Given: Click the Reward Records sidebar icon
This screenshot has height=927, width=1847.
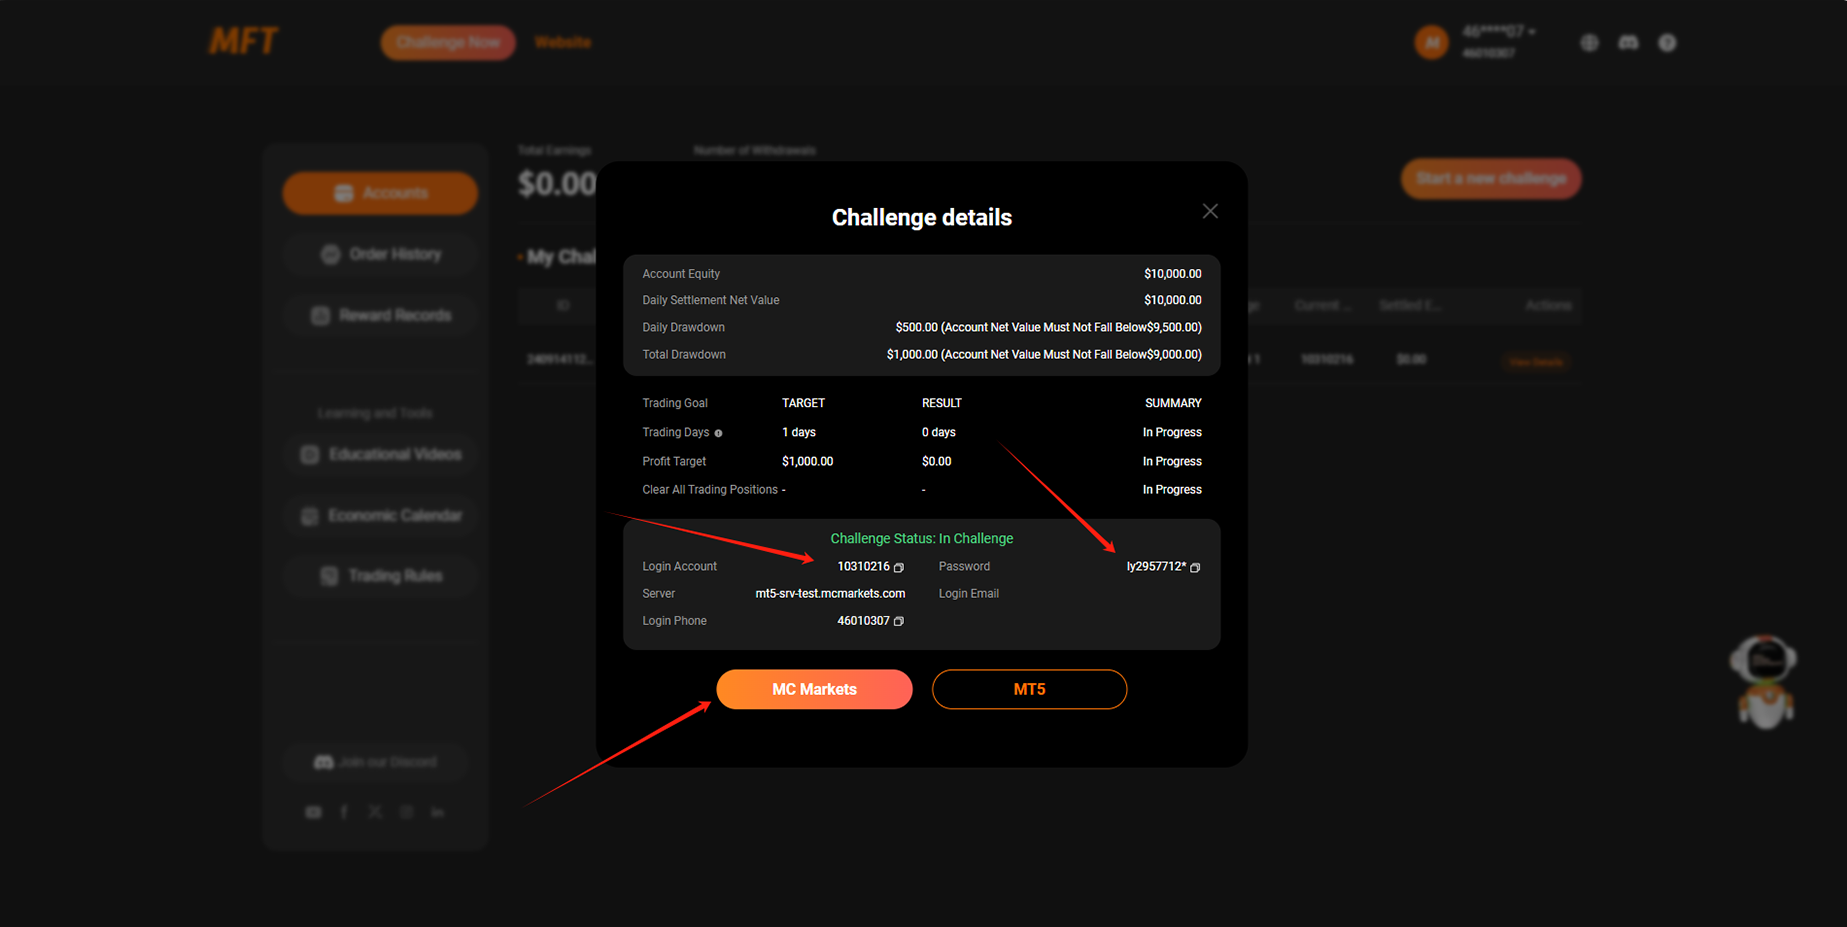Looking at the screenshot, I should (320, 316).
